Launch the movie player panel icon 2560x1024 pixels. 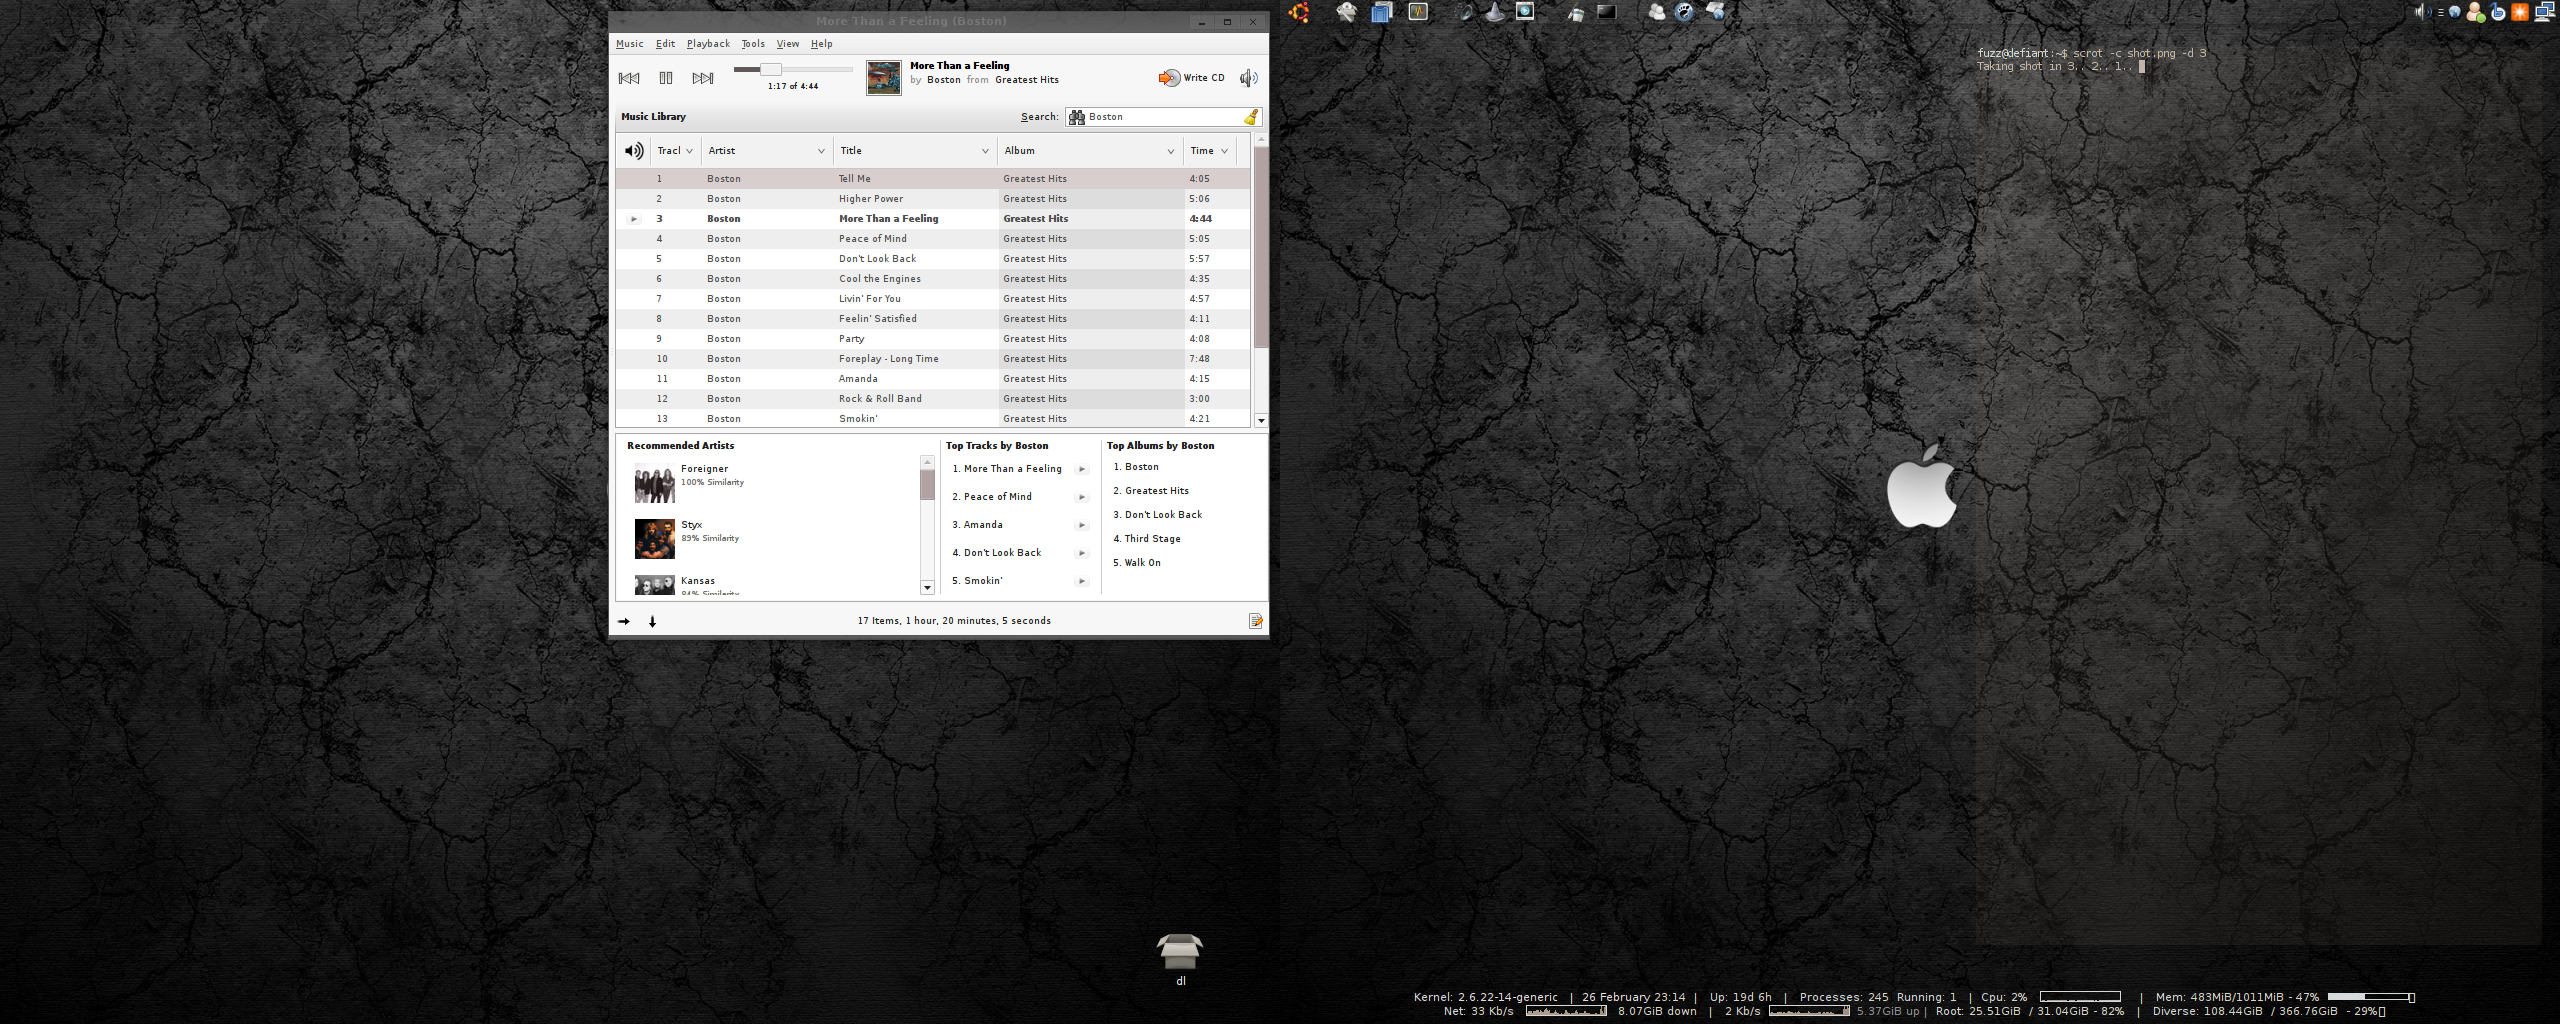tap(1525, 12)
